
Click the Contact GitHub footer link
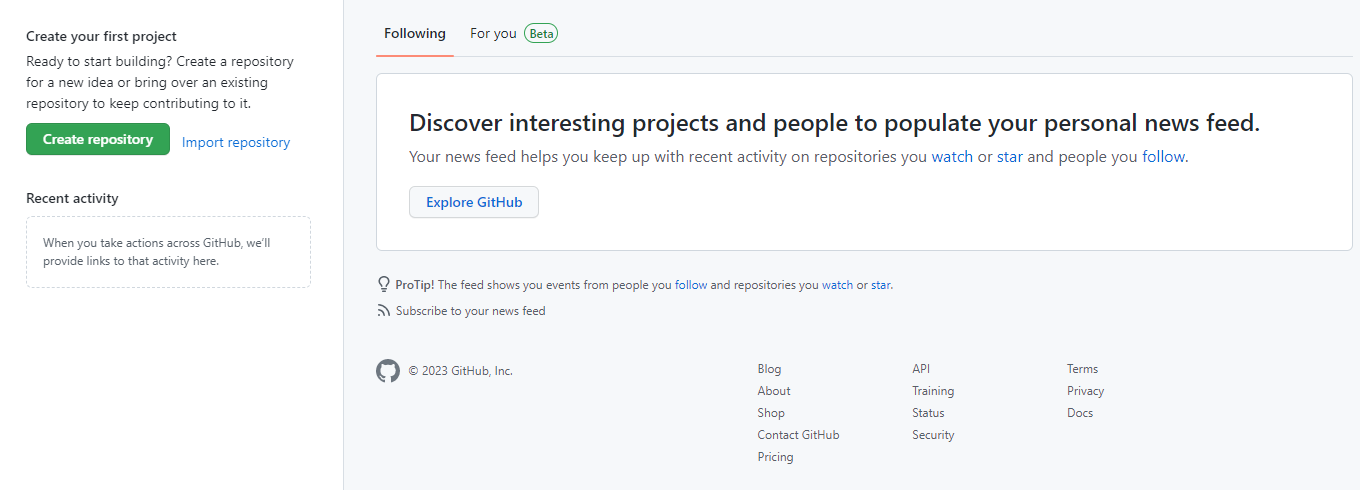point(798,435)
